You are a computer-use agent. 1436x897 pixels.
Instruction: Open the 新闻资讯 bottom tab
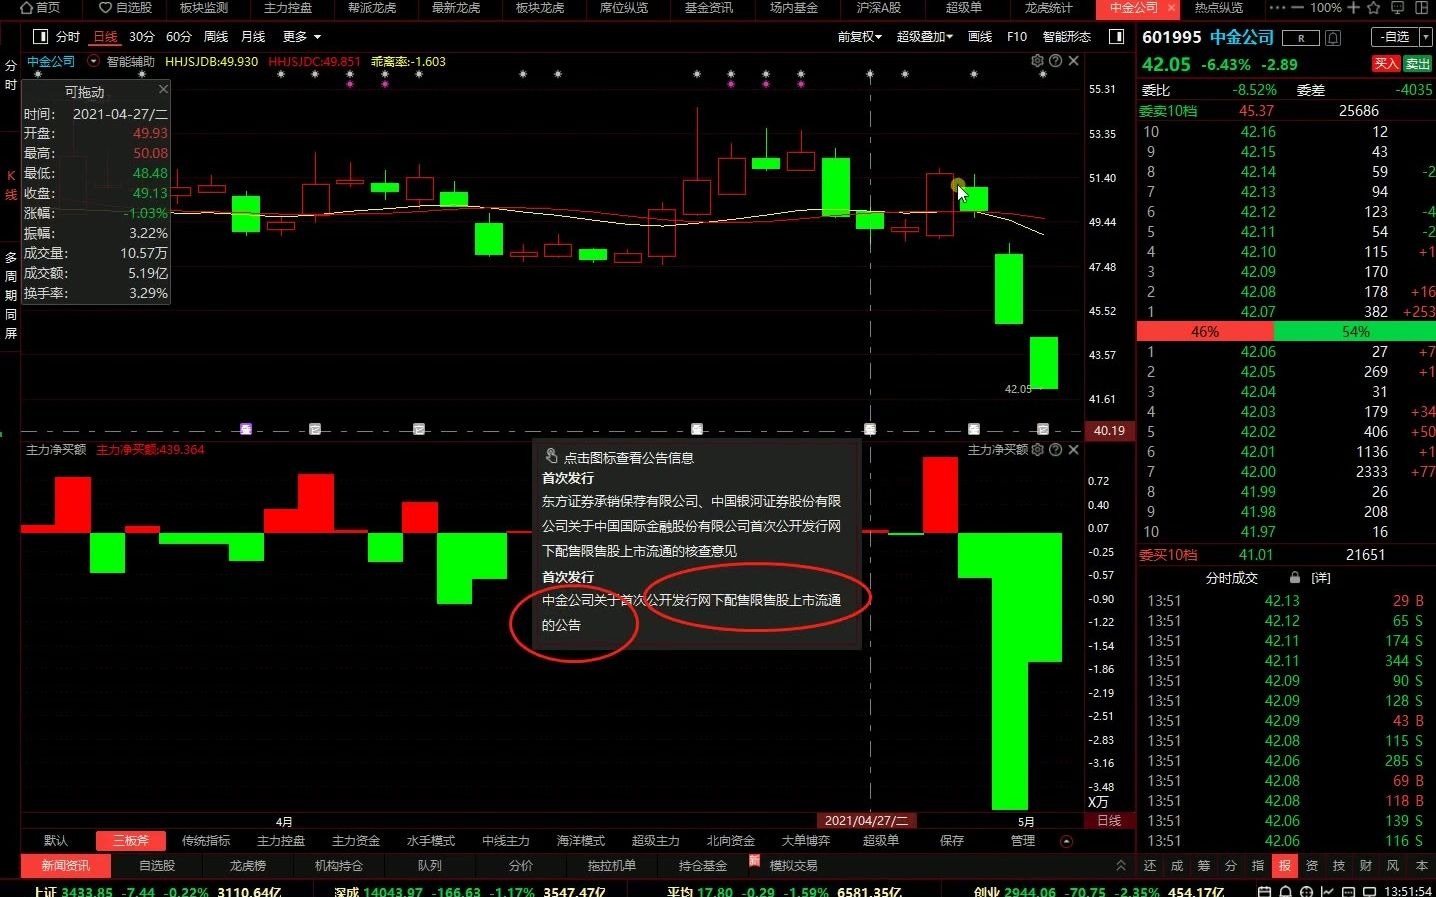coord(66,866)
